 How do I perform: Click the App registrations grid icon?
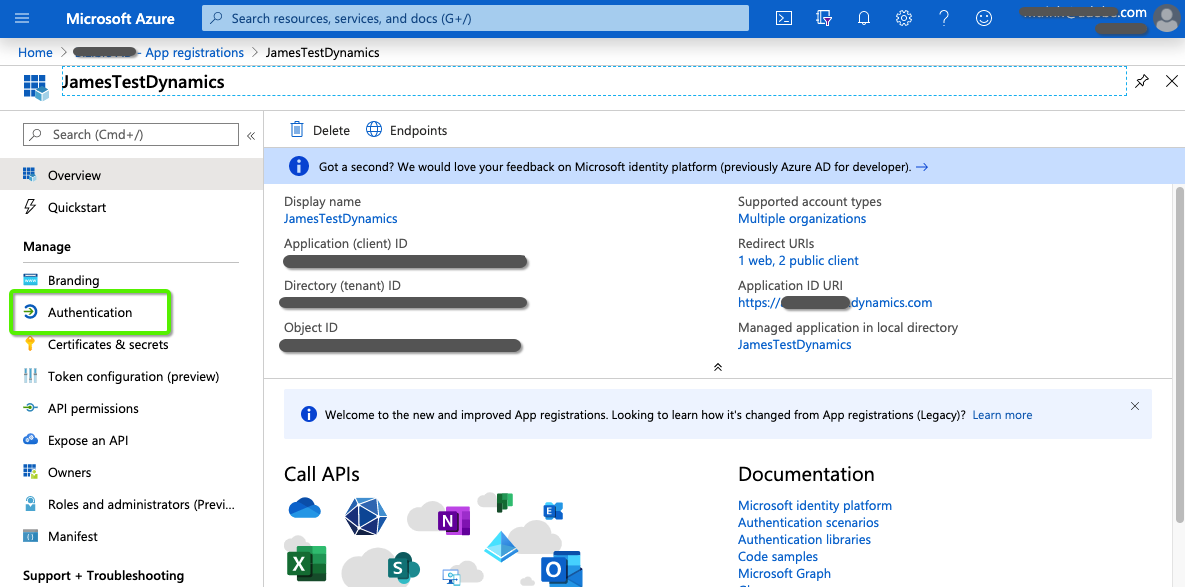pyautogui.click(x=36, y=85)
